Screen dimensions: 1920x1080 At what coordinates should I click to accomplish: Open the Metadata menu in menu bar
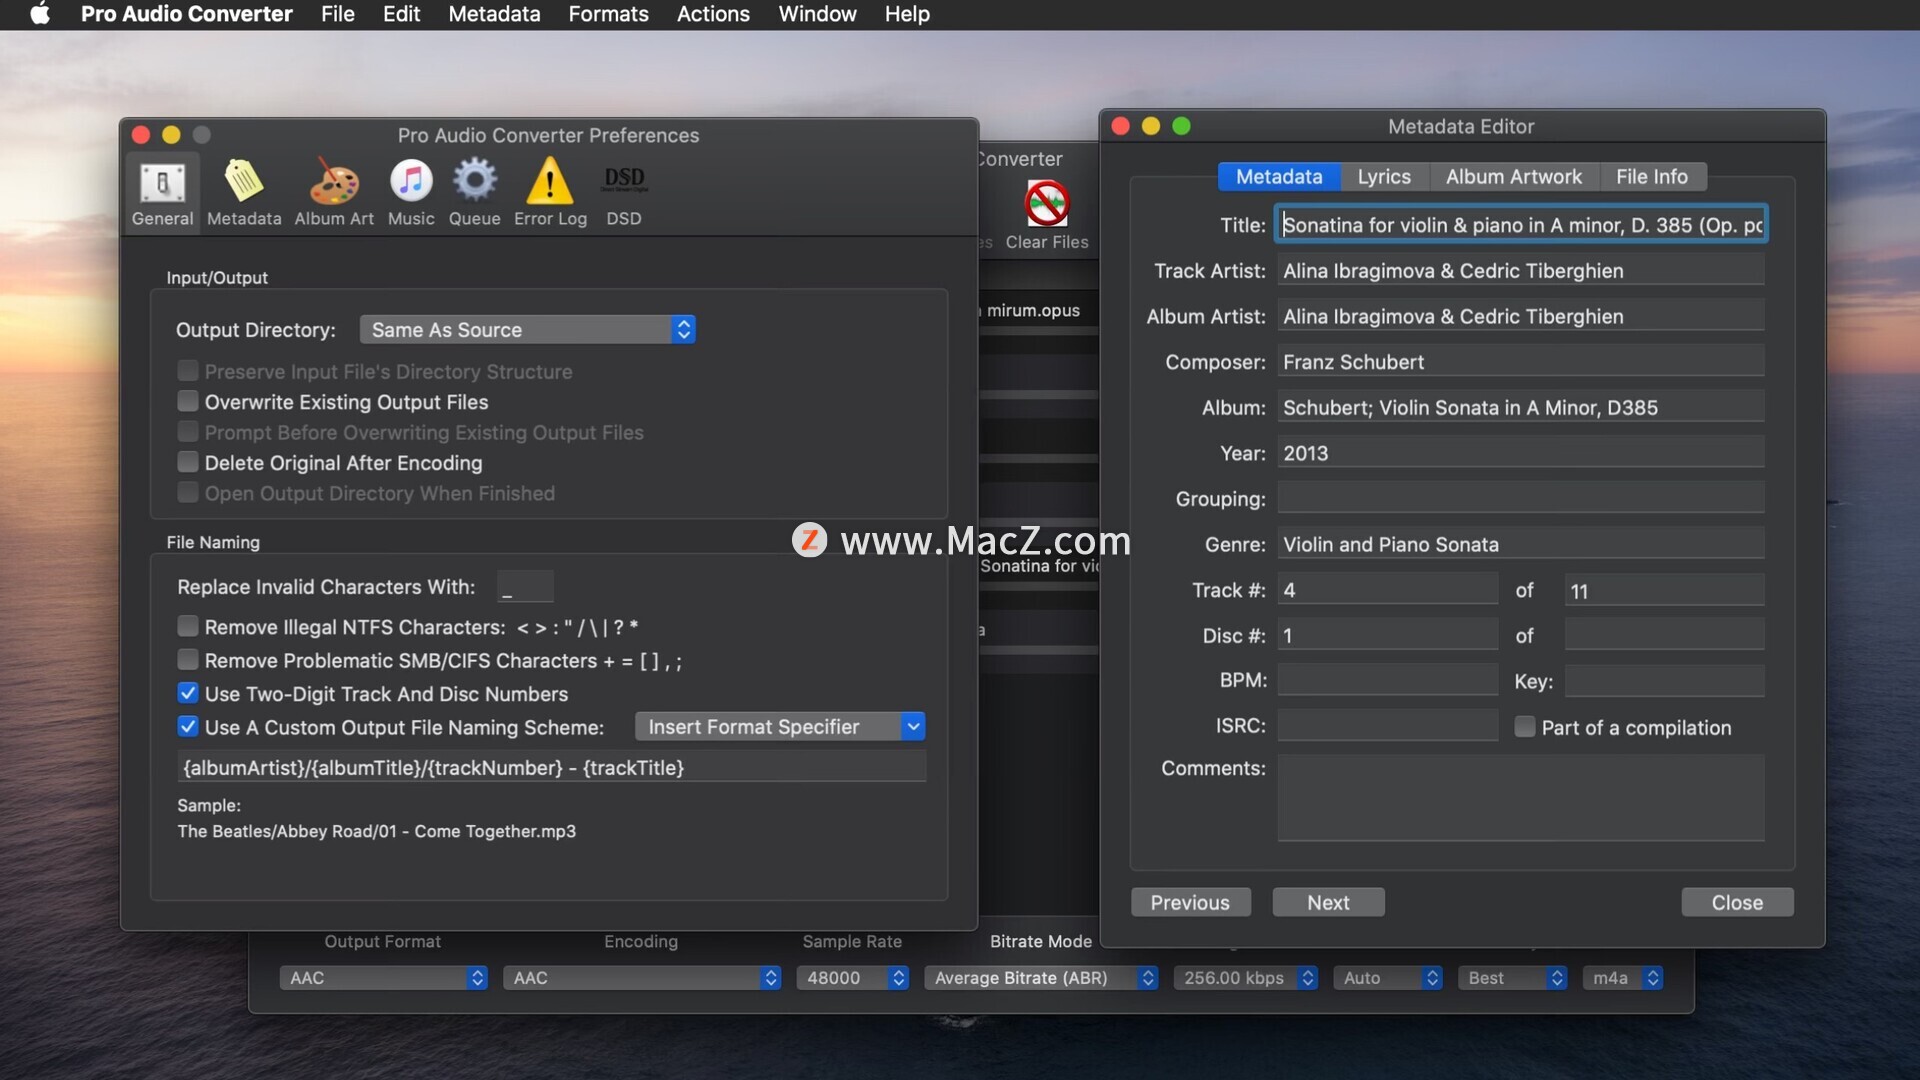[494, 14]
